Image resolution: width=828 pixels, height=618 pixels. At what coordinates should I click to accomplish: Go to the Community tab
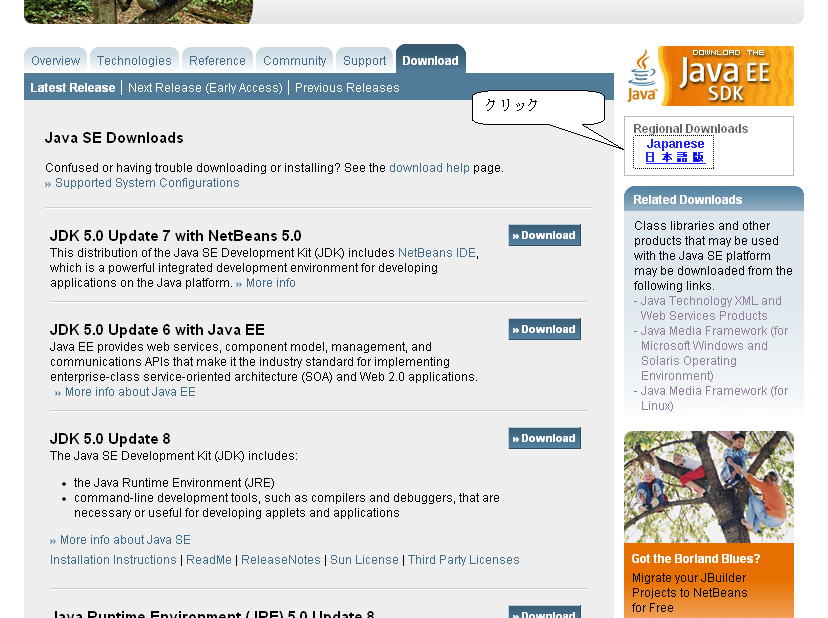click(x=295, y=60)
